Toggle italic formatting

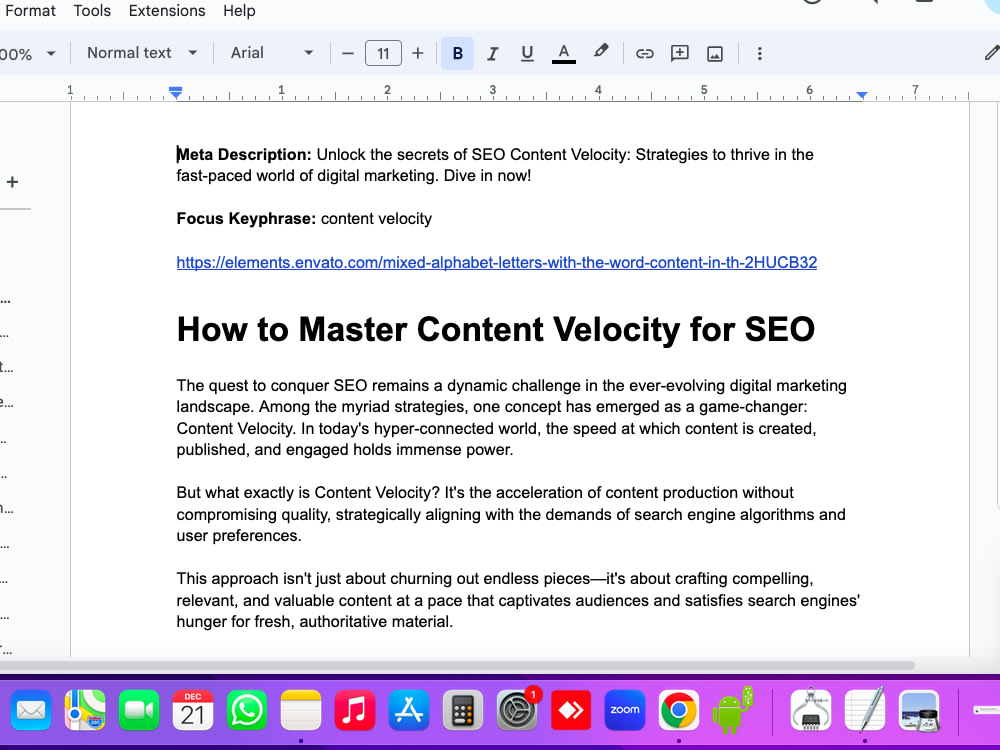(492, 54)
